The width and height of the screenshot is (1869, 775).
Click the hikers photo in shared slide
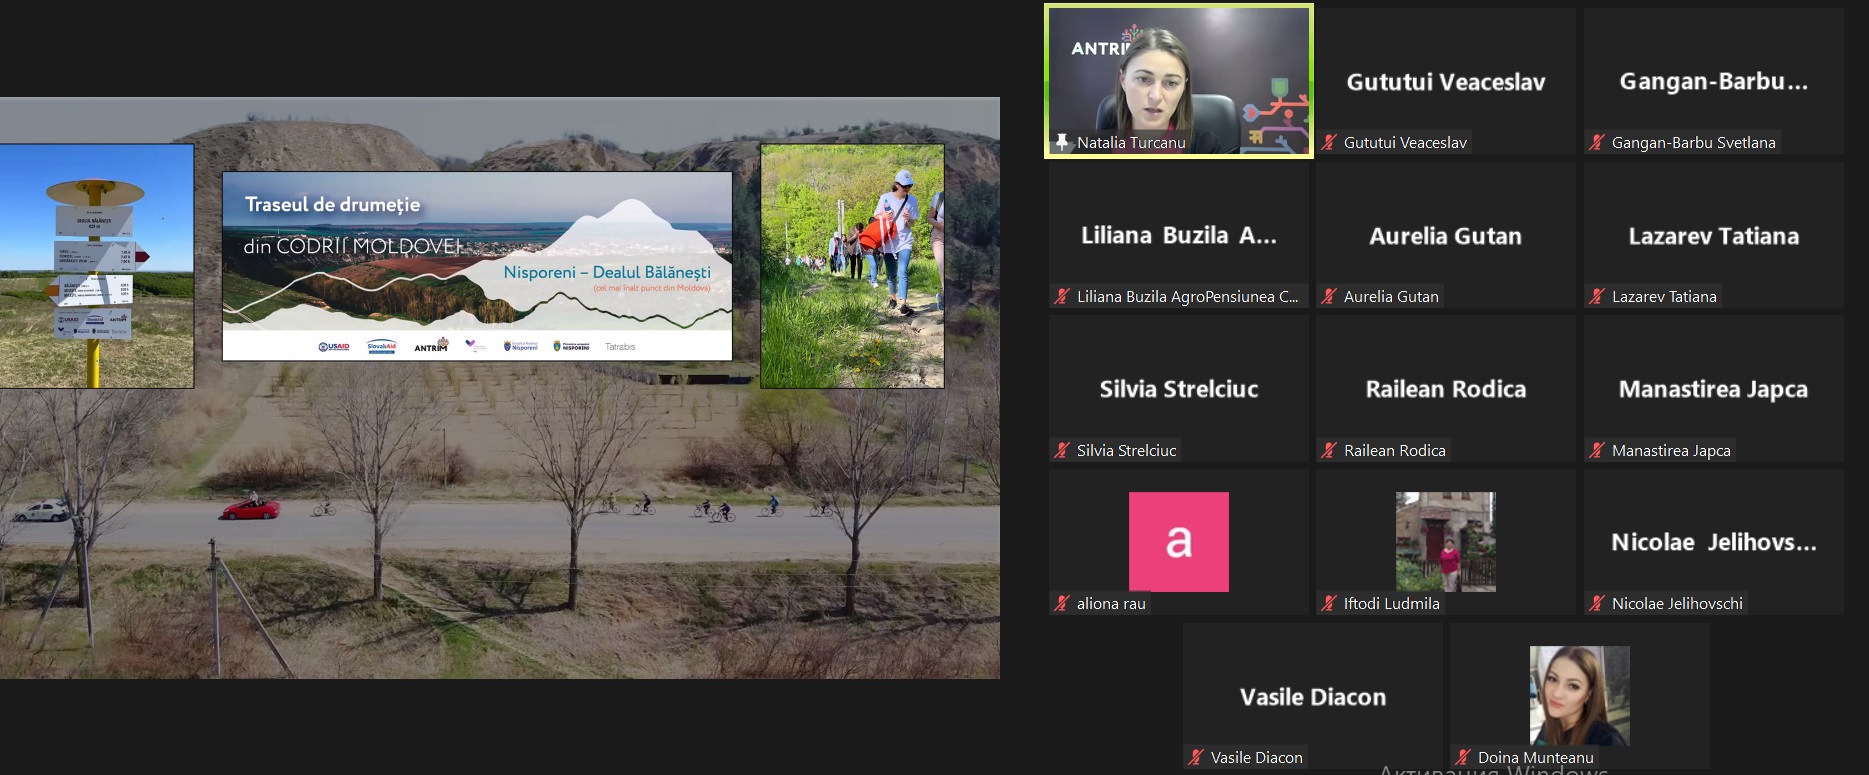(852, 266)
